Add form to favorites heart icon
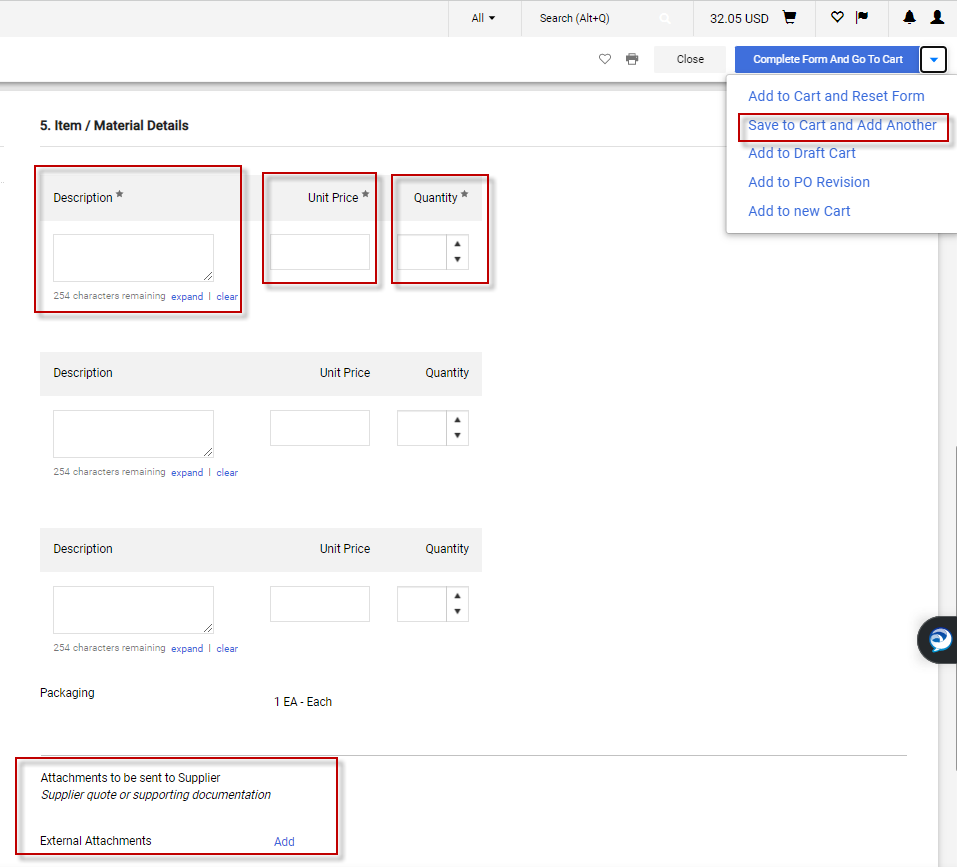Screen dimensions: 957x867 click(605, 59)
